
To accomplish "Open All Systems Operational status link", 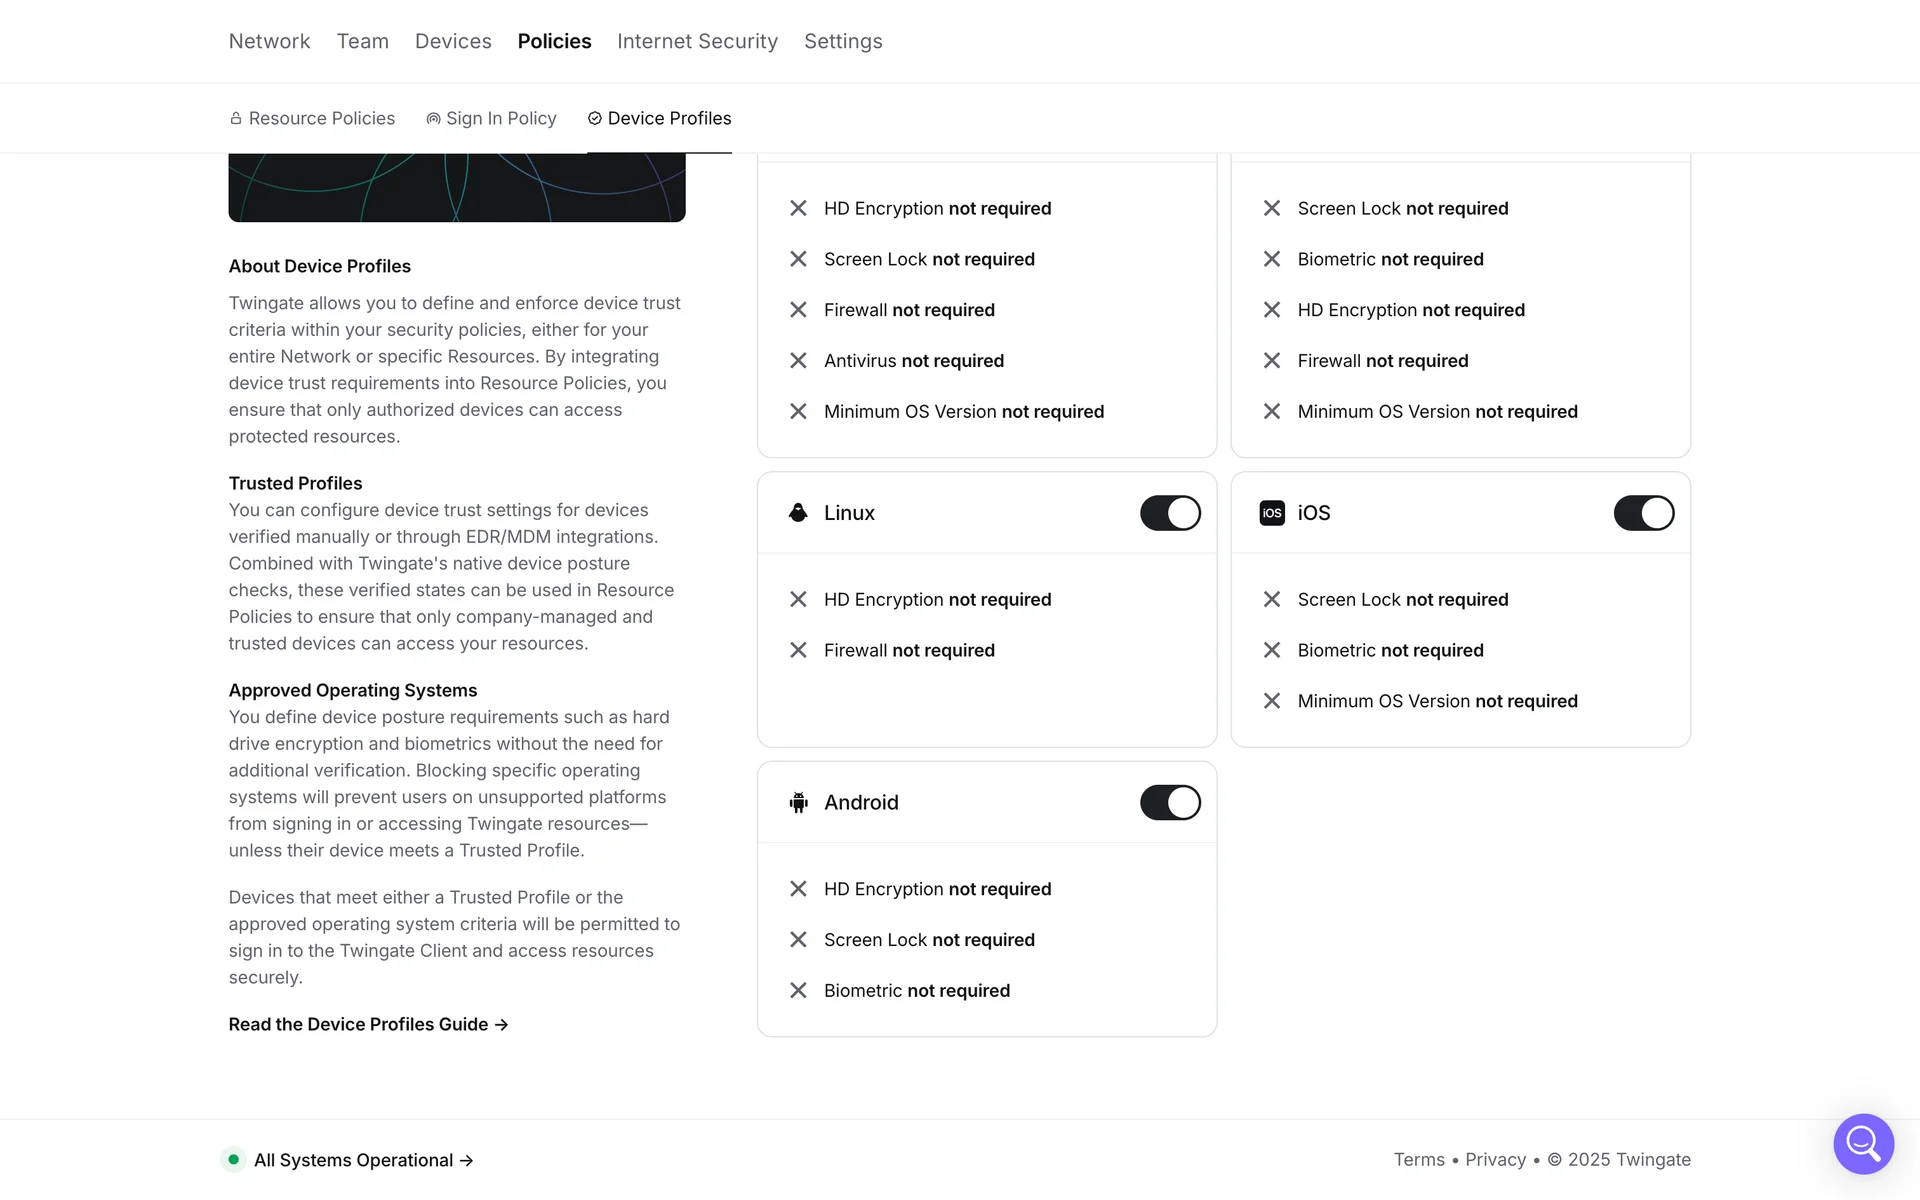I will tap(363, 1160).
